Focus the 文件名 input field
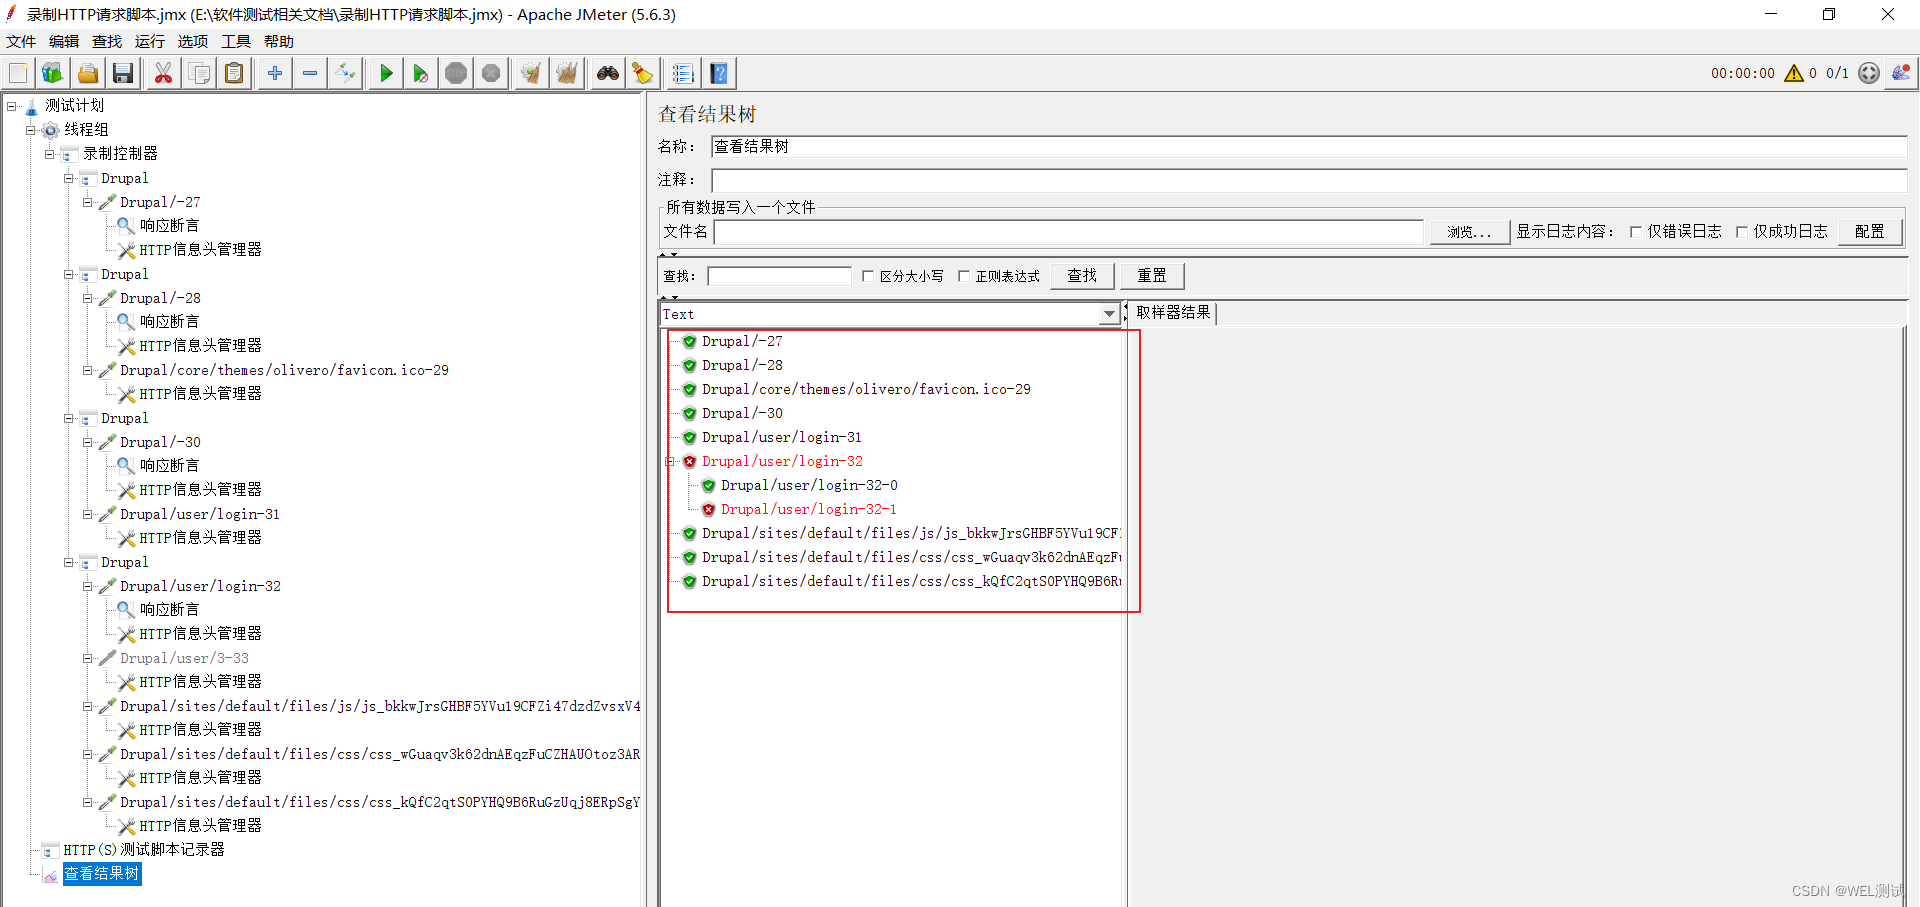 coord(1068,232)
